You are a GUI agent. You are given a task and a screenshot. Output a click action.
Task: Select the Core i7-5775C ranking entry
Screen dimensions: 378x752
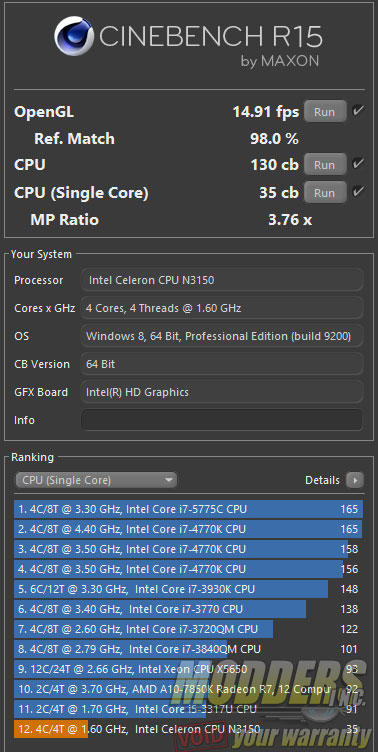(x=189, y=509)
